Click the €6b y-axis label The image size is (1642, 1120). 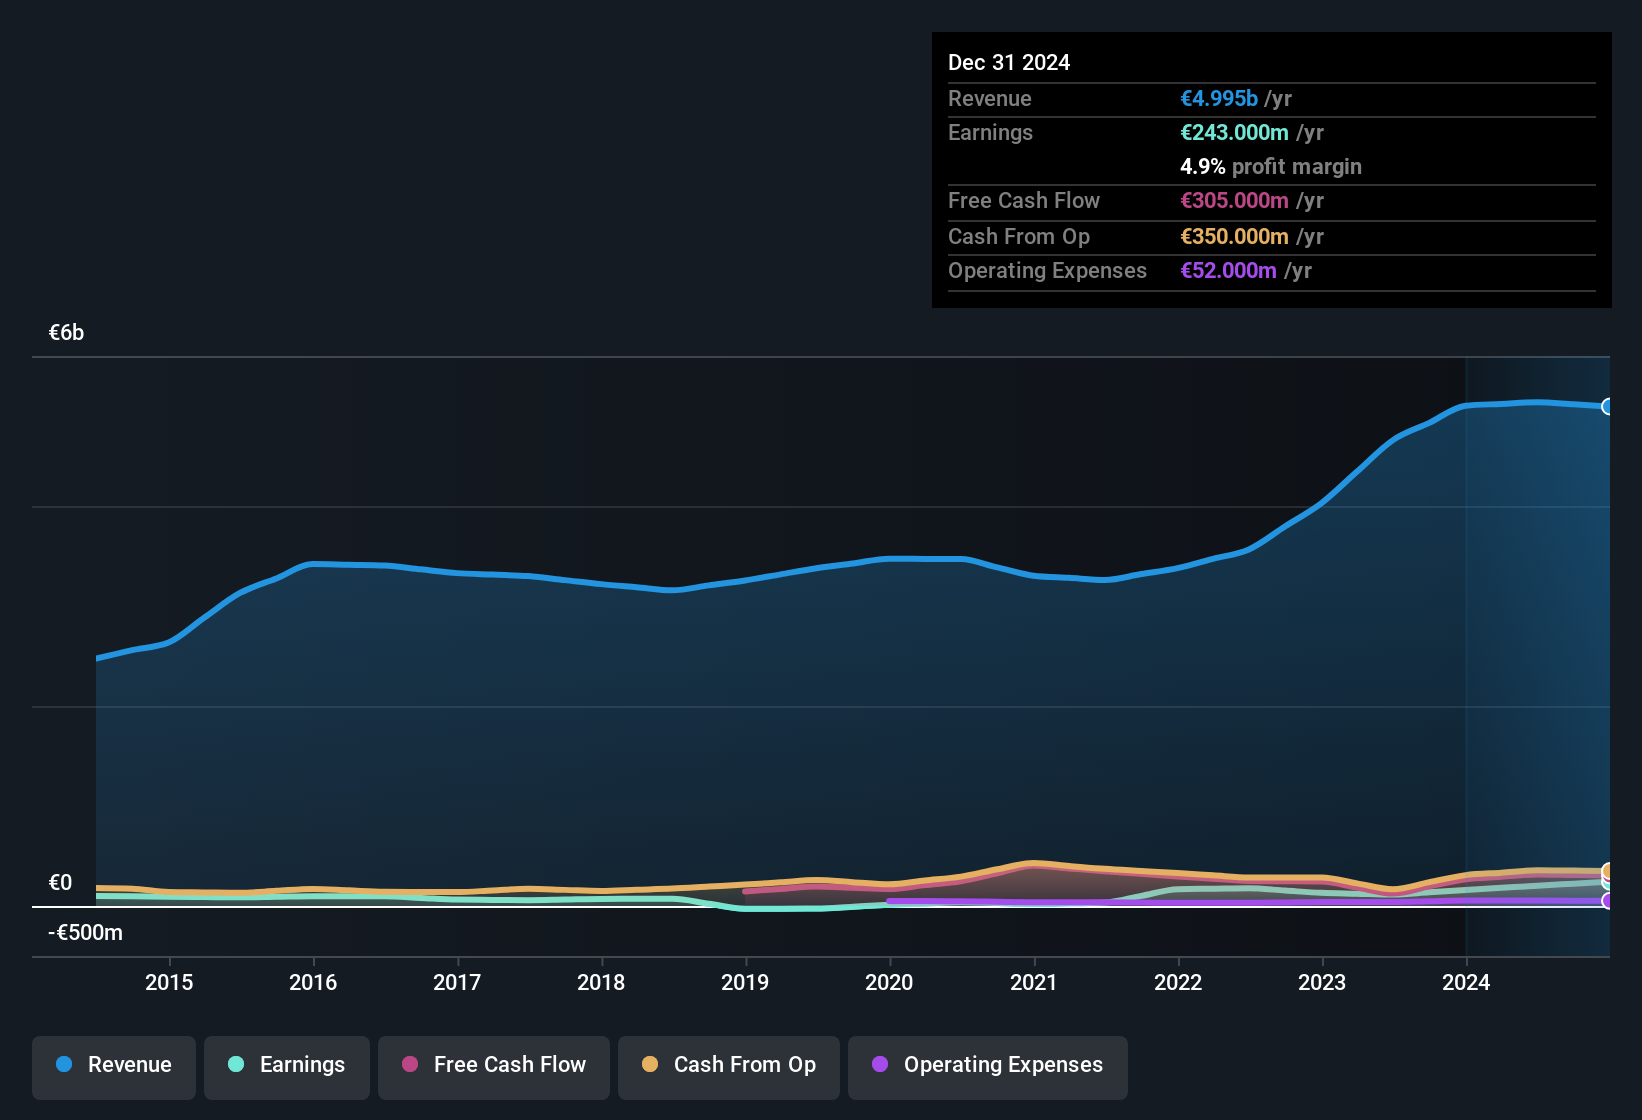(x=66, y=333)
